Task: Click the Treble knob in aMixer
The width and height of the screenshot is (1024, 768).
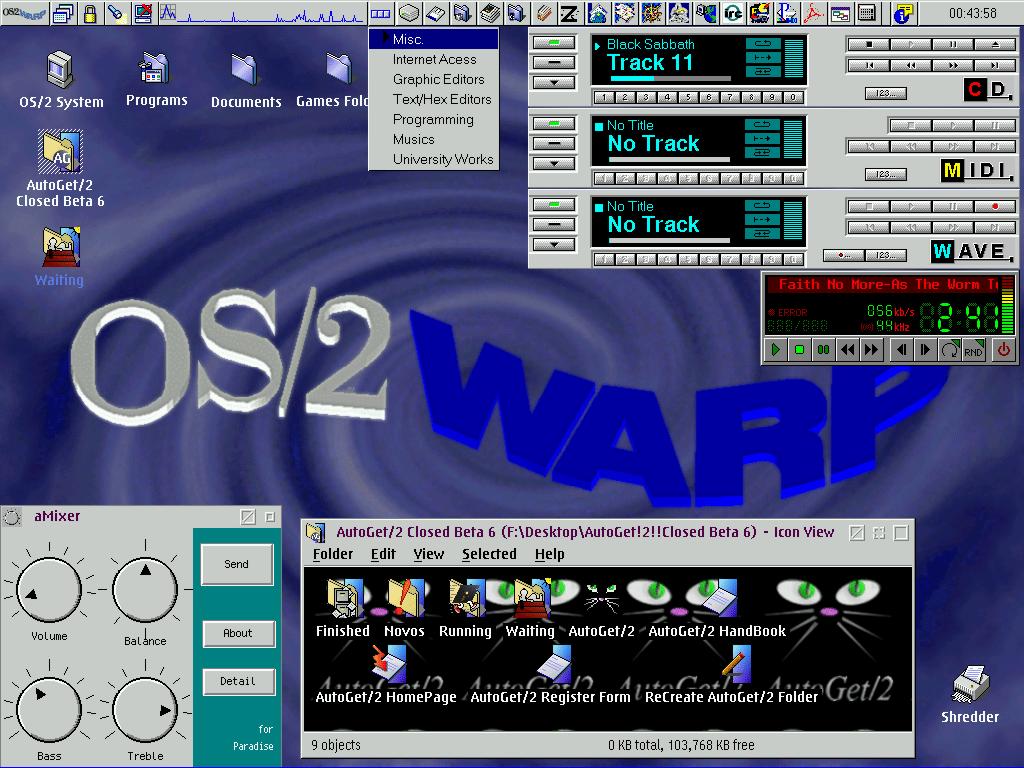Action: coord(145,710)
